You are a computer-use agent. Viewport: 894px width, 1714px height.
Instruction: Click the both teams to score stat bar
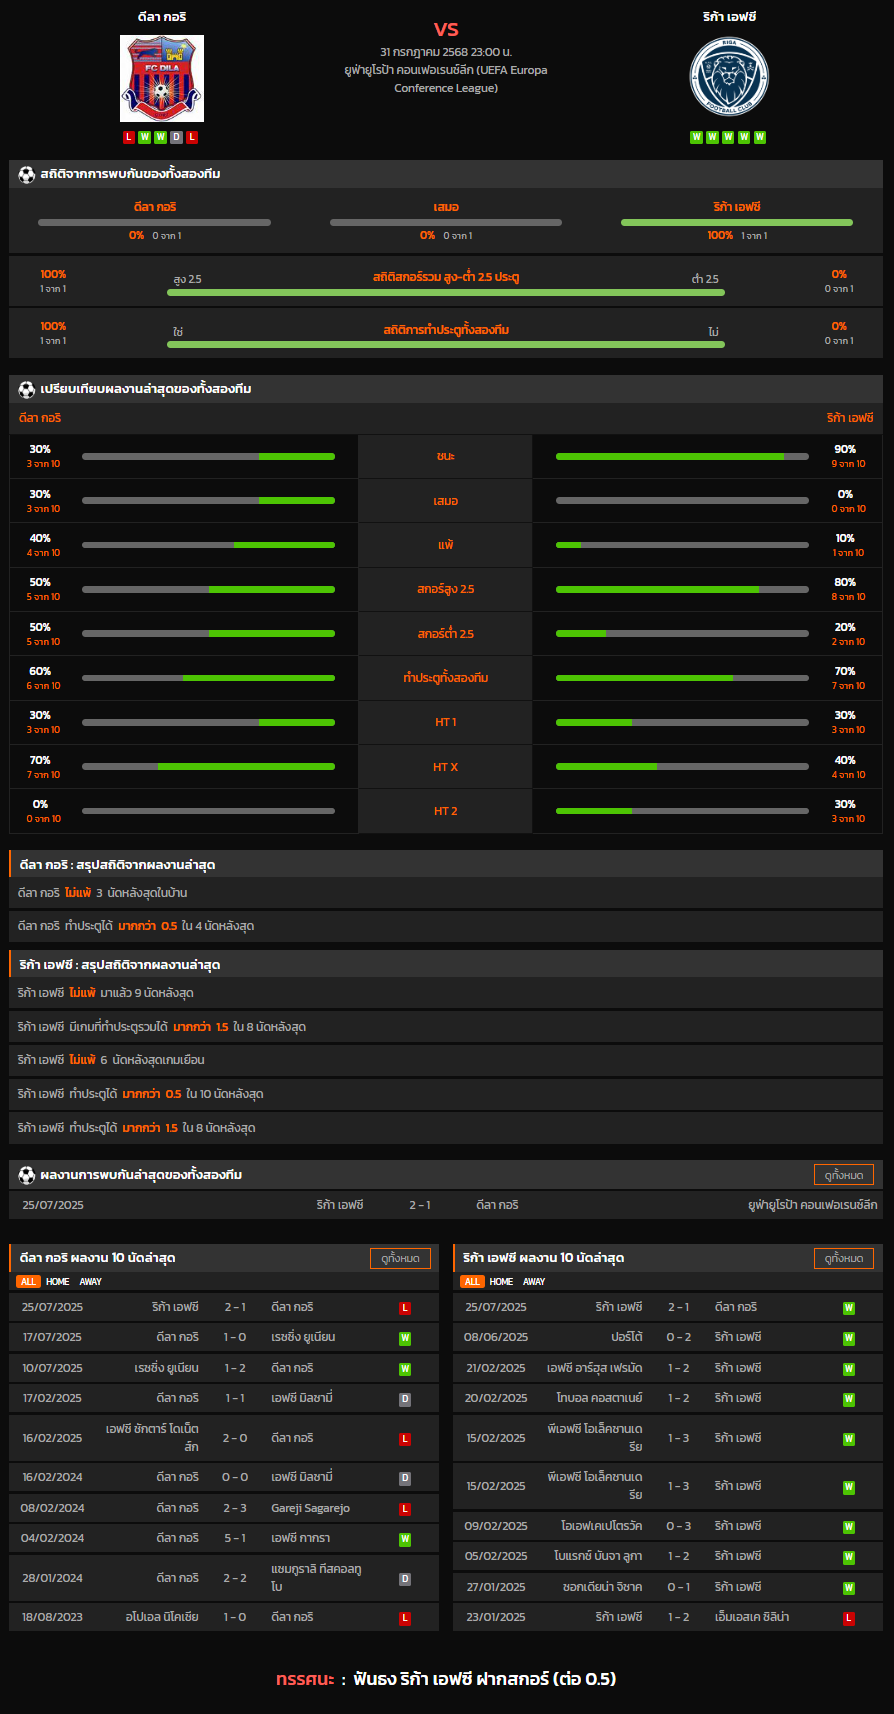point(446,345)
